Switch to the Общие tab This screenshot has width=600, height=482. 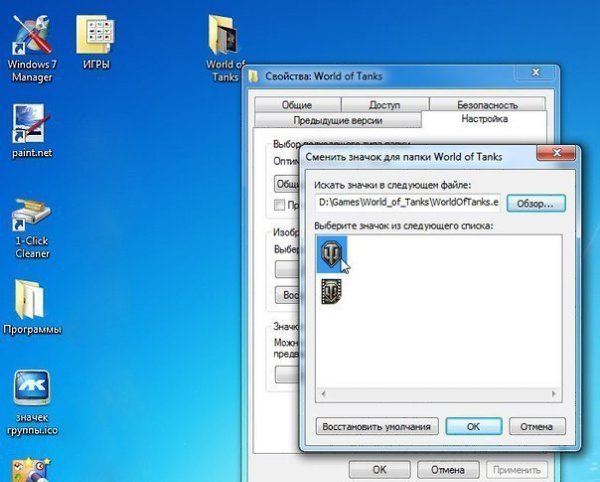297,105
